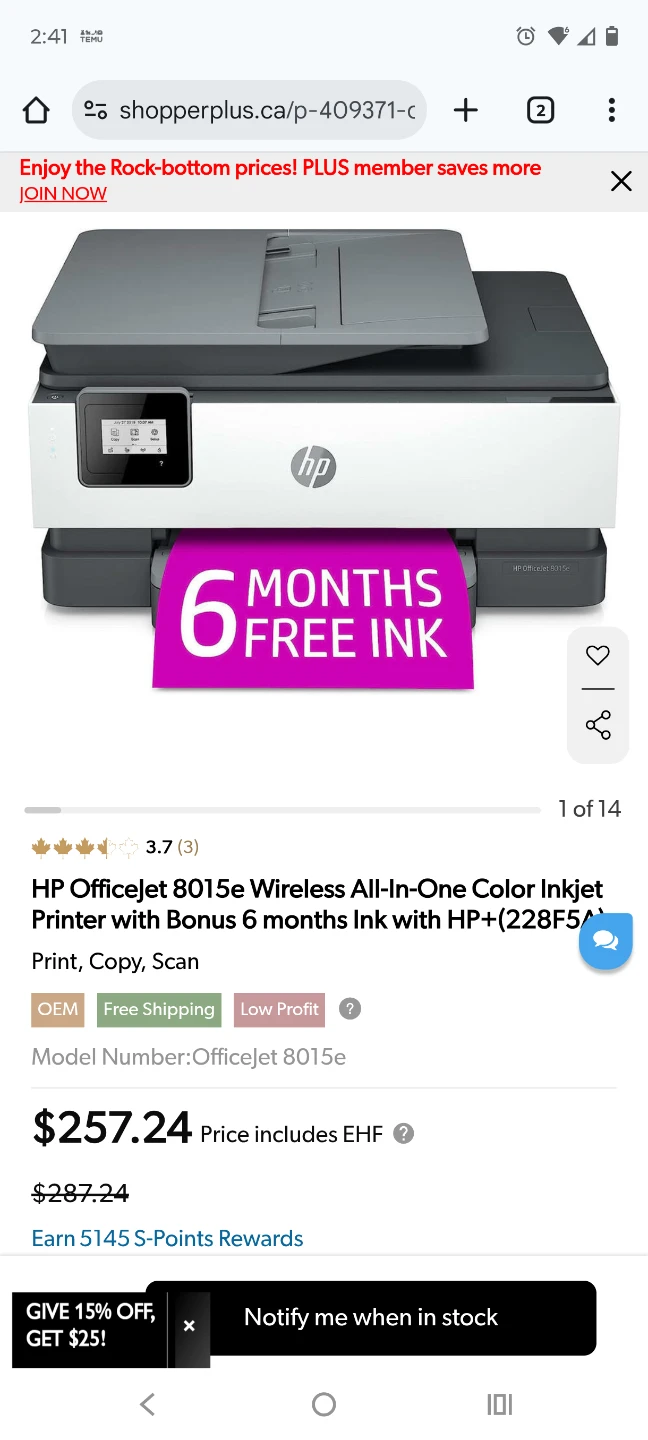Tap question mark next to Low Profit
648x1440 pixels.
pyautogui.click(x=349, y=1009)
